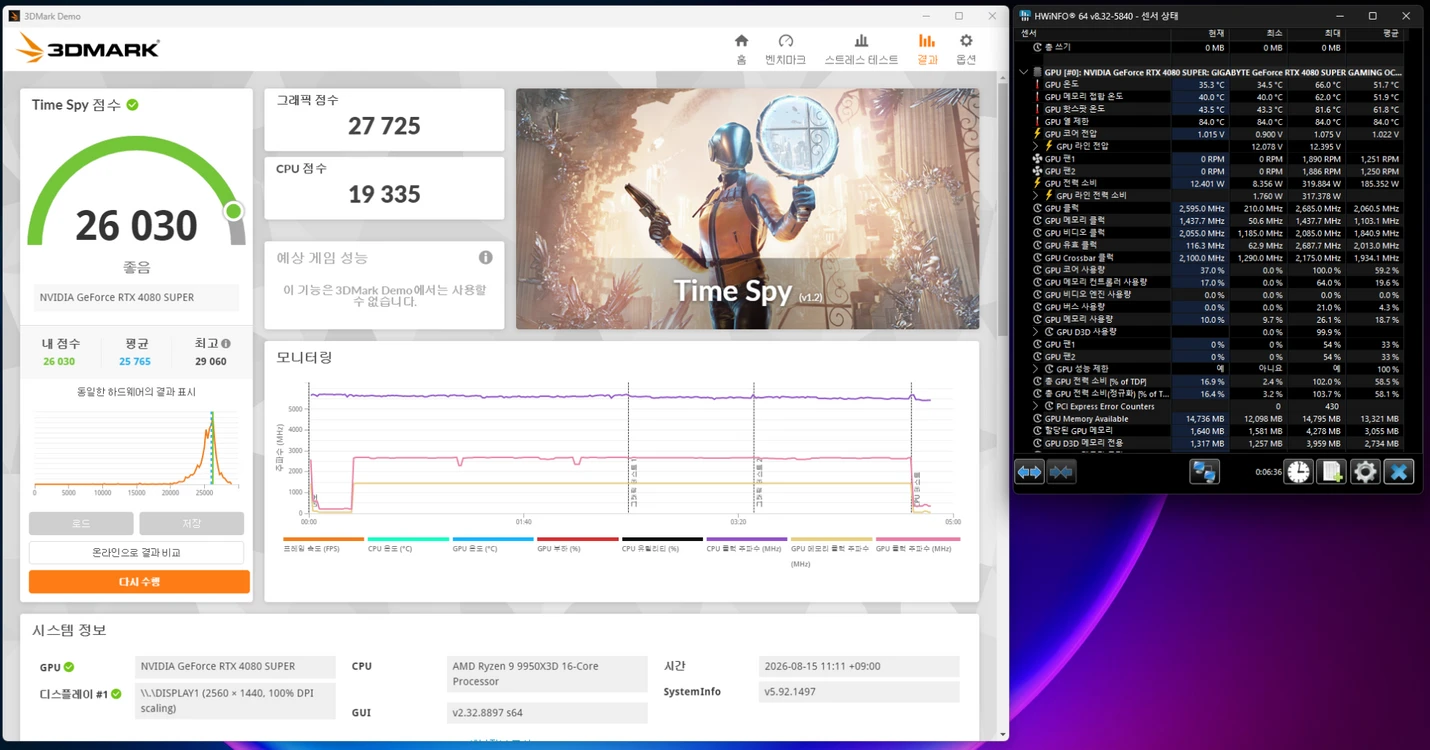Screen dimensions: 1430x750
Task: Toggle the GPU 클럭 주파수 pink legend
Action: pos(916,539)
